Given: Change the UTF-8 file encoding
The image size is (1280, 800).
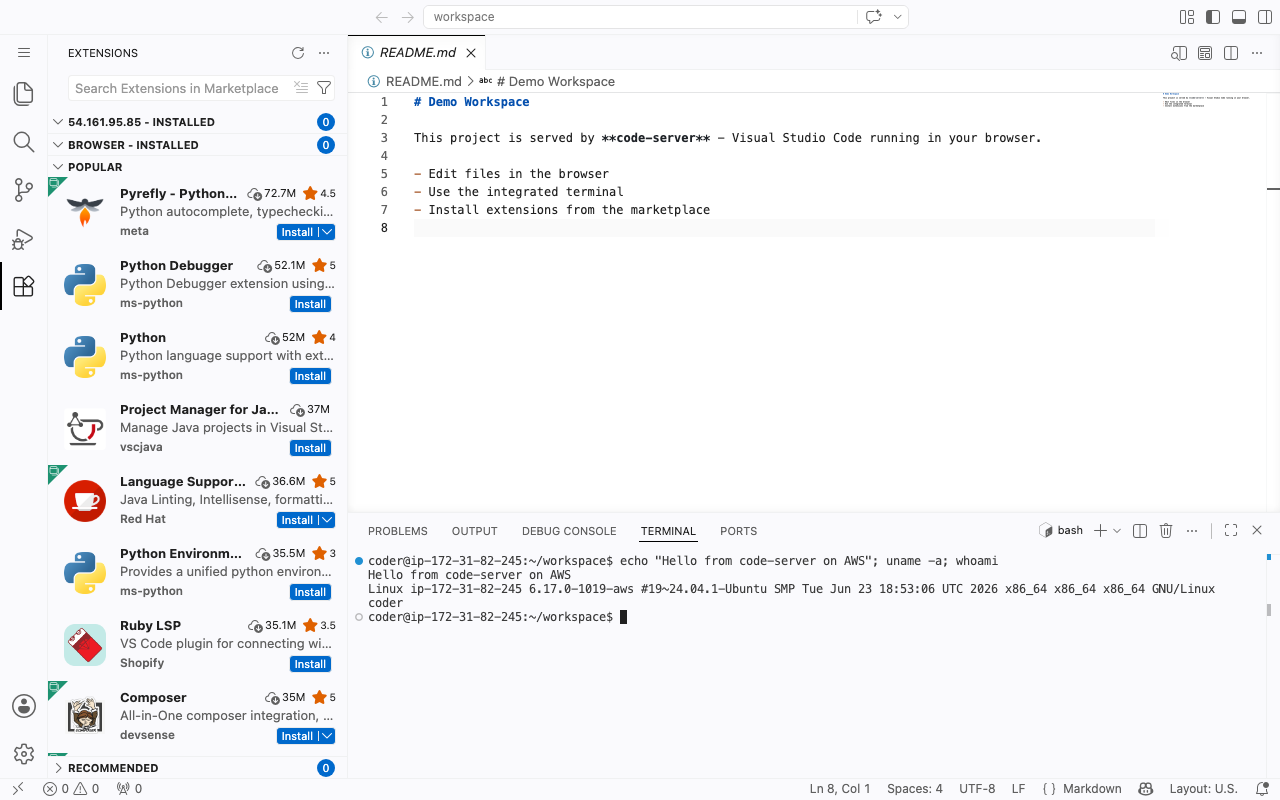Looking at the screenshot, I should (977, 789).
